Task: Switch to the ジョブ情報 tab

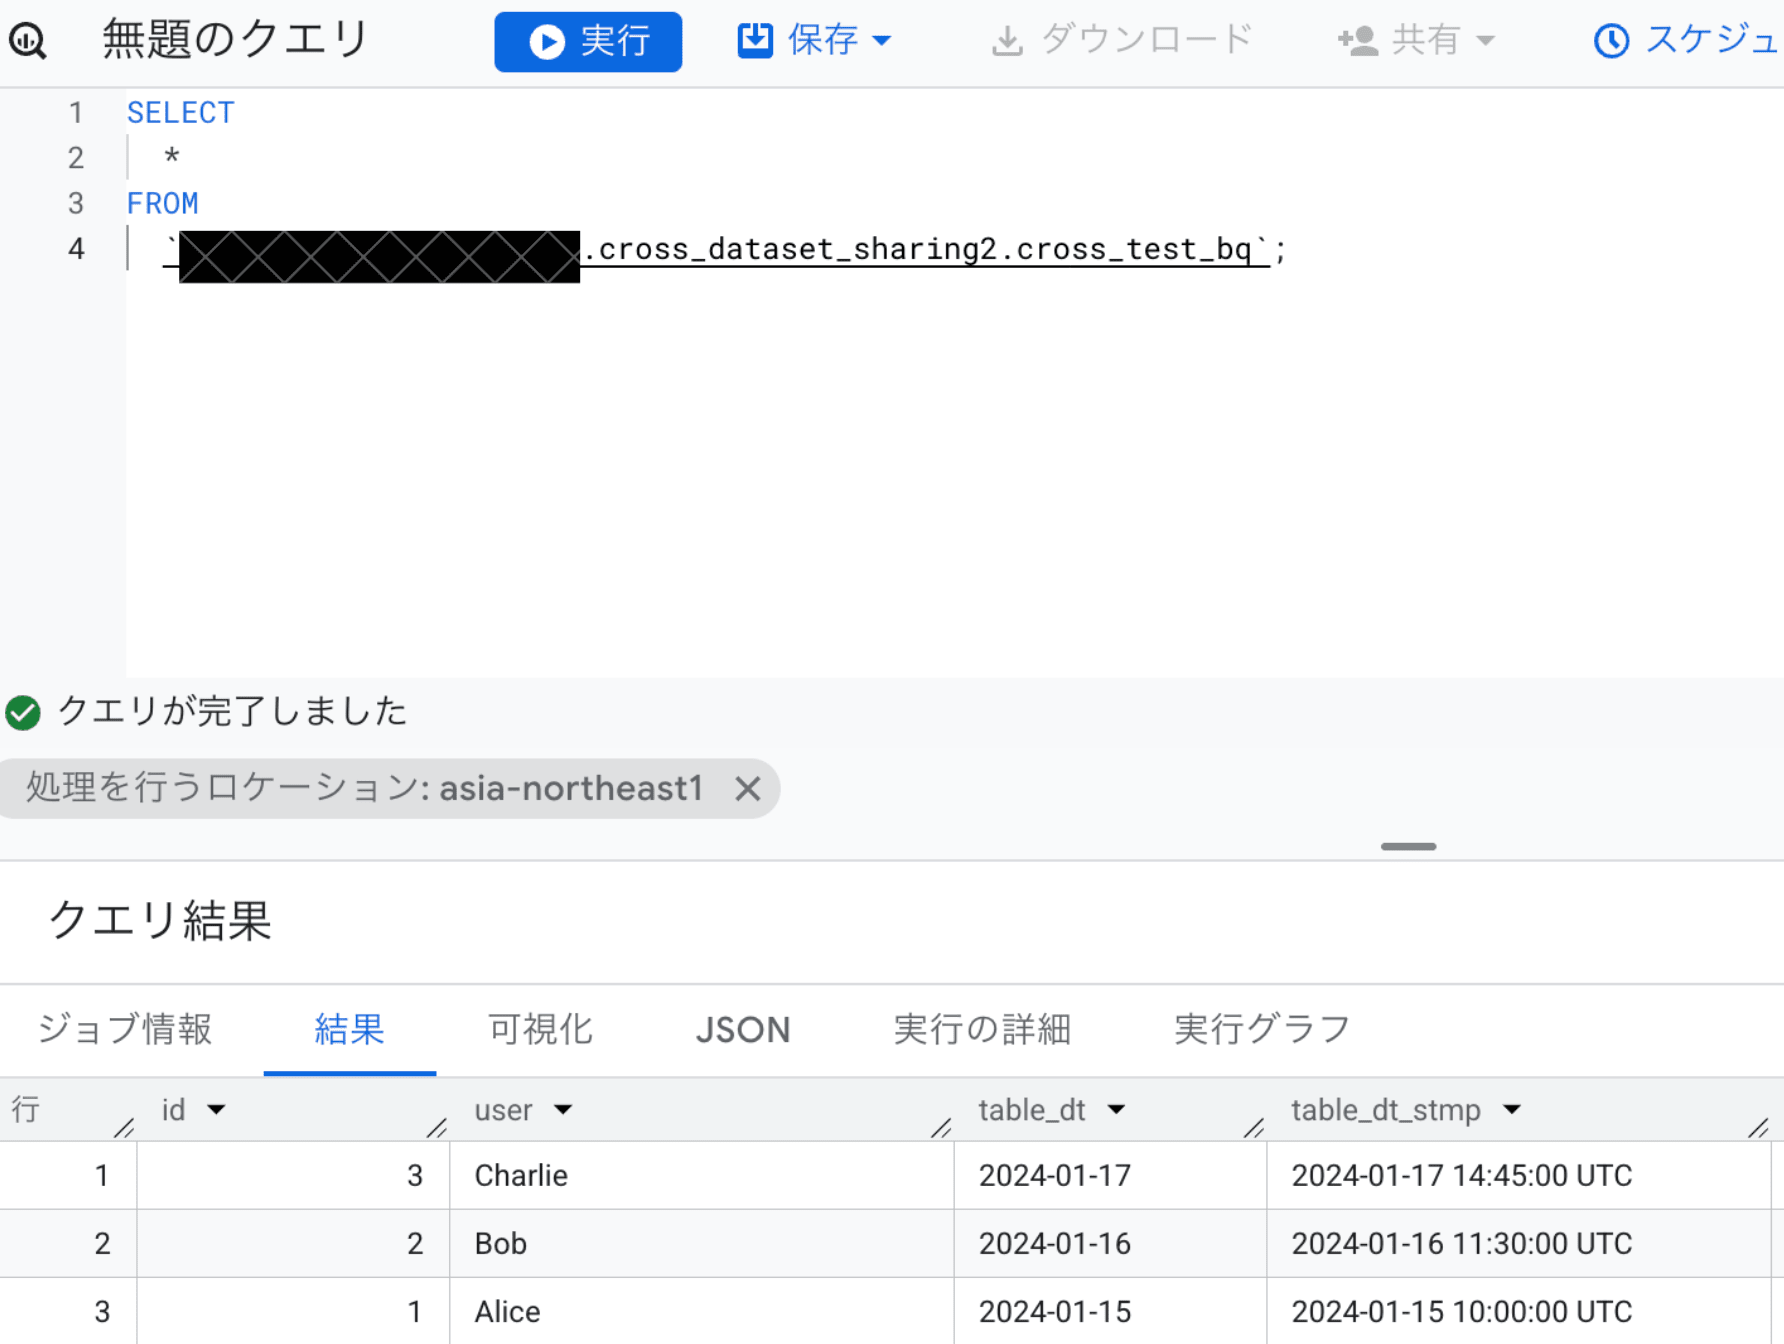Action: [124, 1029]
